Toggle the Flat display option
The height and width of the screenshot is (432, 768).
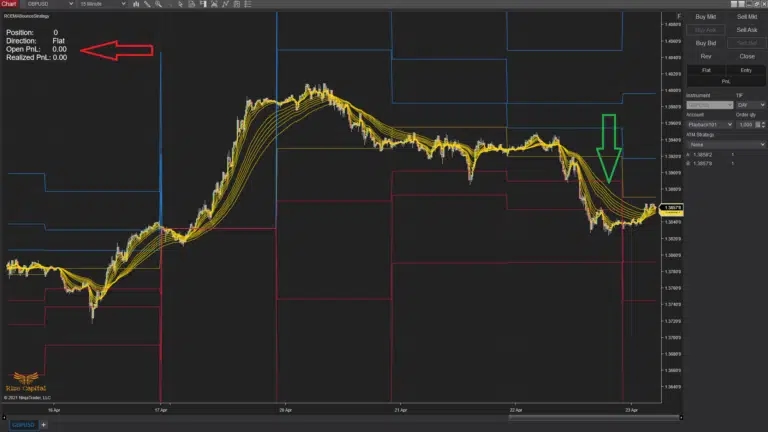(x=706, y=71)
